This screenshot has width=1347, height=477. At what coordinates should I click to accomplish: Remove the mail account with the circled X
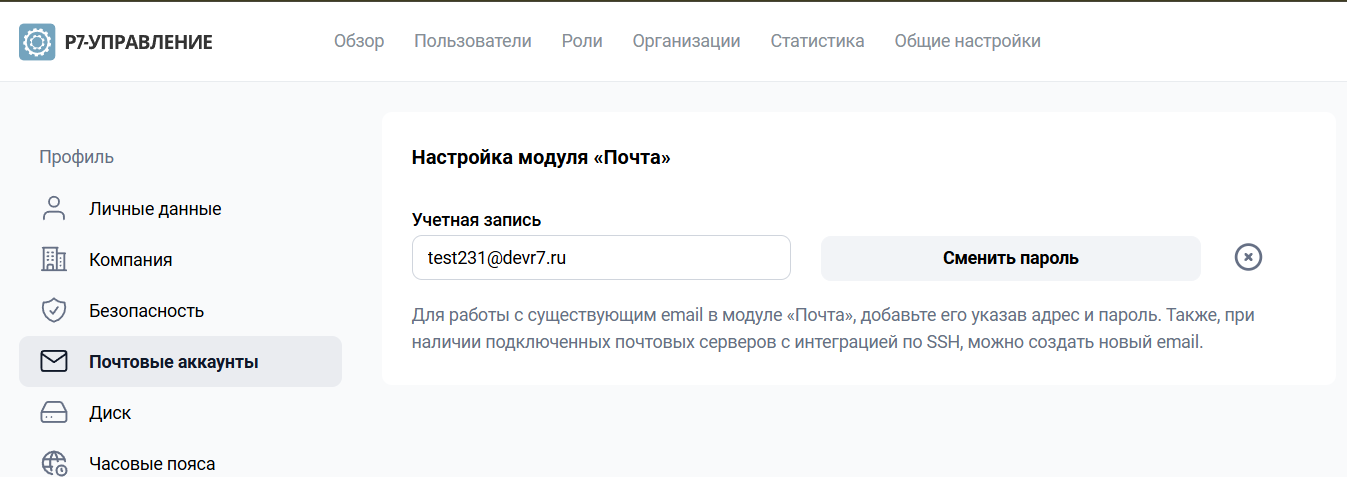[1248, 257]
